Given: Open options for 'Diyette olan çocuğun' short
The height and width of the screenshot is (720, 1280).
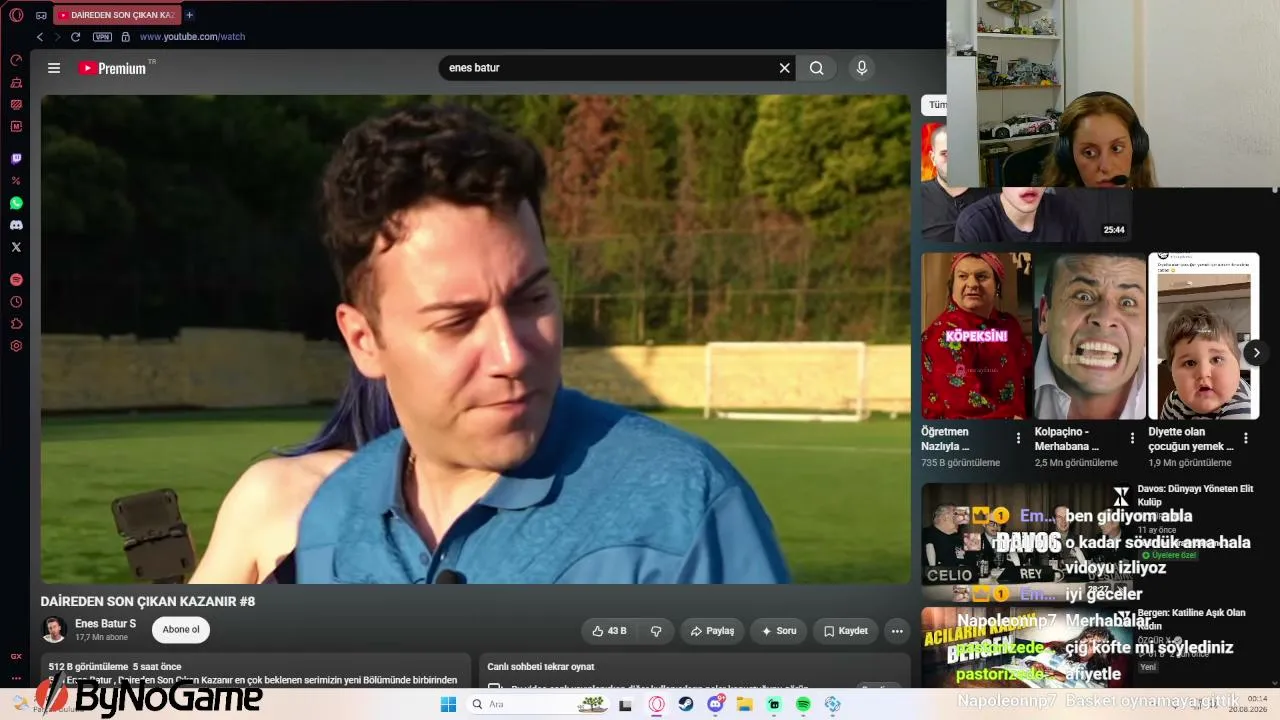Looking at the screenshot, I should 1246,438.
